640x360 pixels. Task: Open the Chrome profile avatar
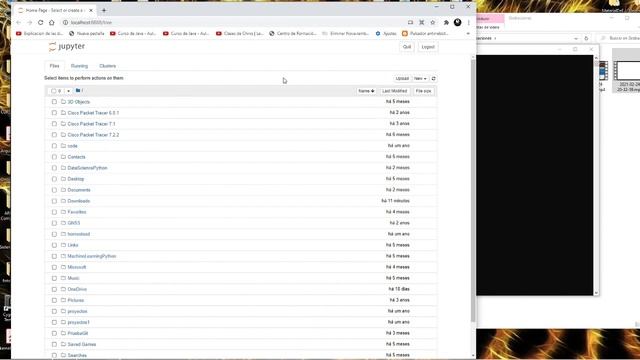[458, 22]
